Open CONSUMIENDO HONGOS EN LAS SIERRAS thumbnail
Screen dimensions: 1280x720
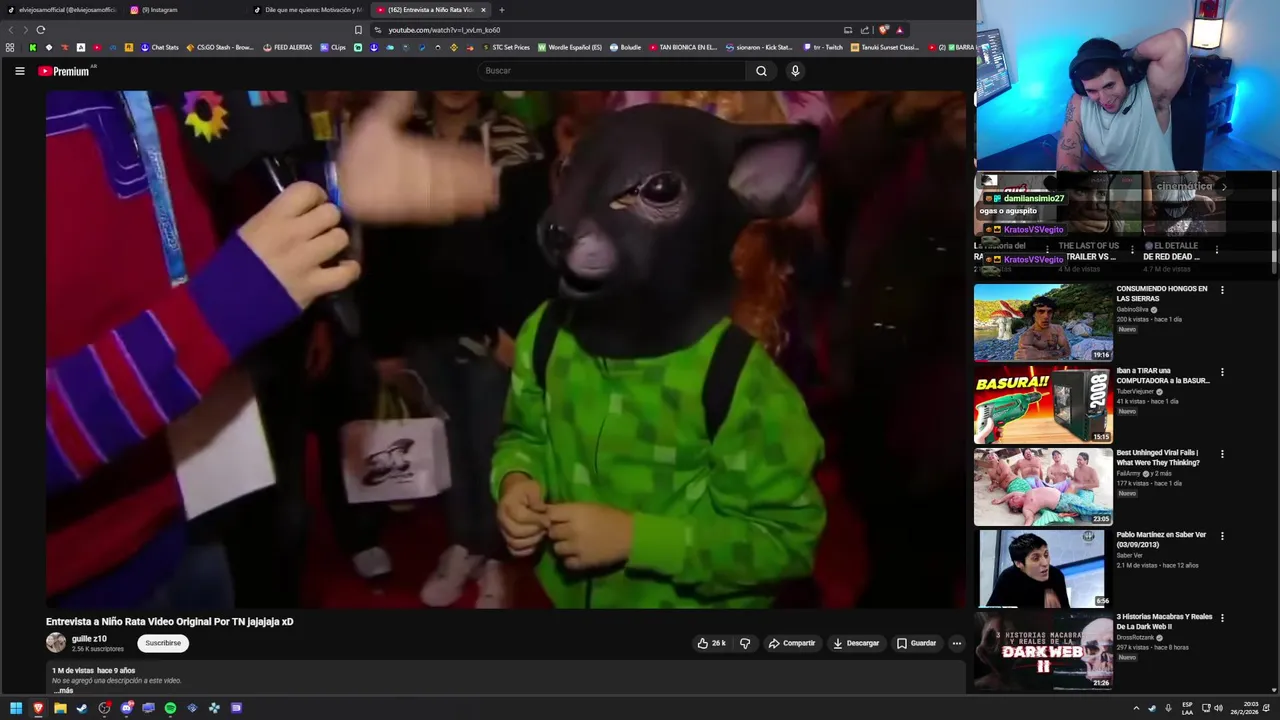(1043, 322)
